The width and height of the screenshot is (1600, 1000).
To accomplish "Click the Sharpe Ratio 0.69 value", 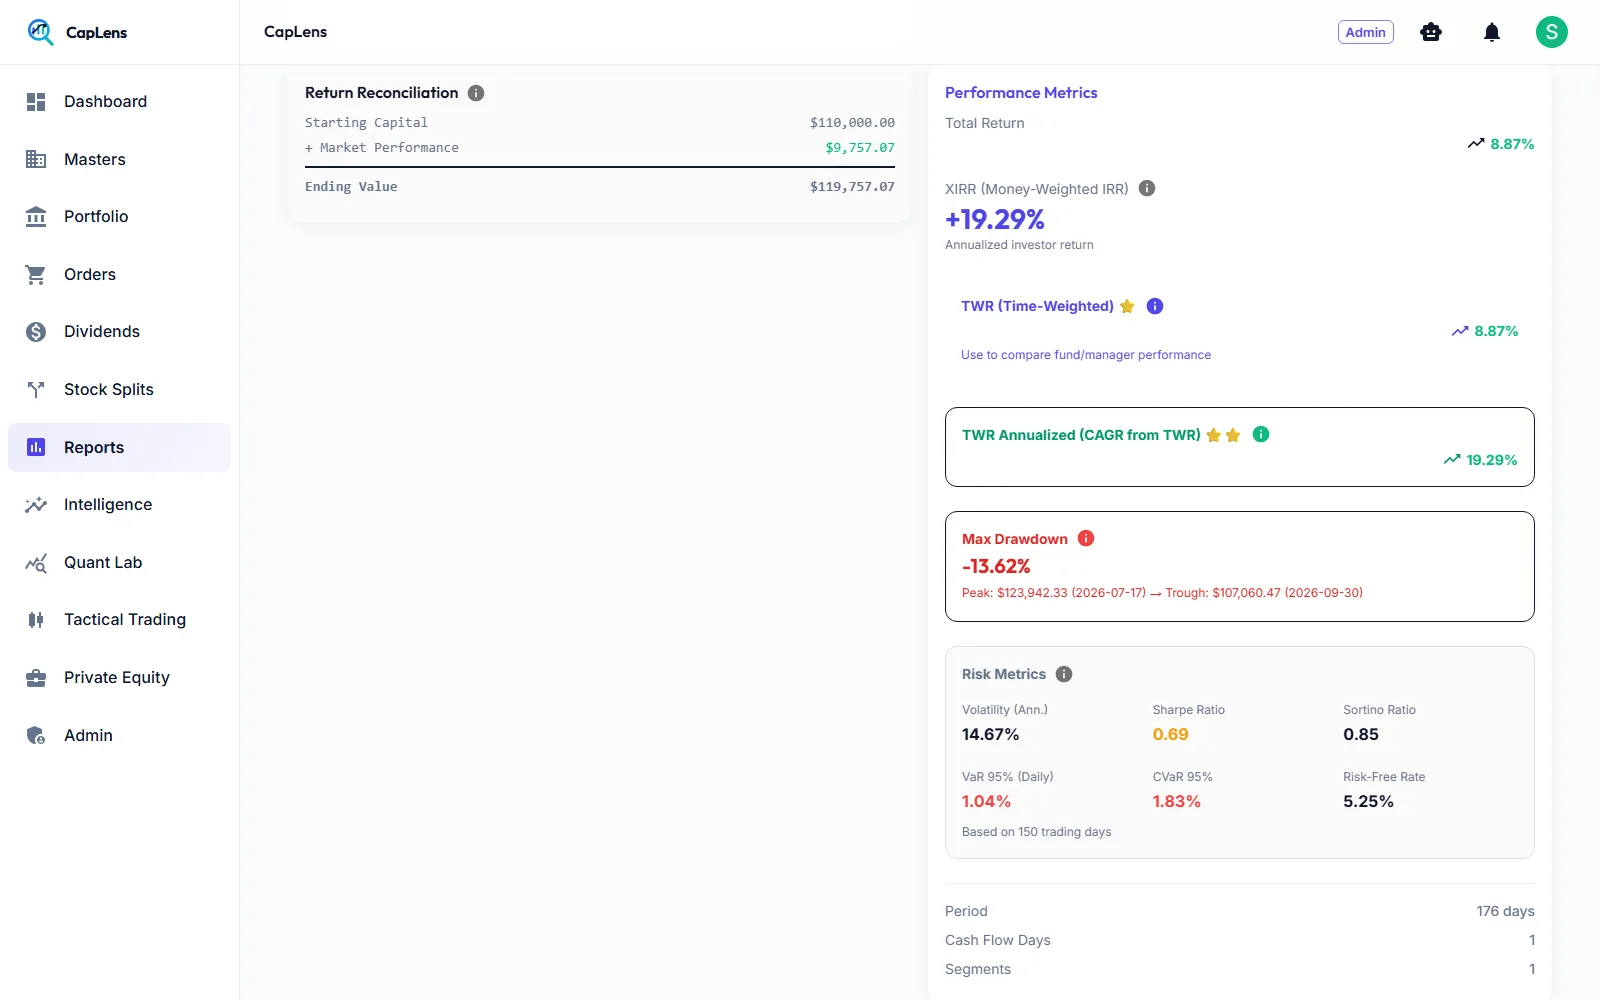I will click(x=1170, y=734).
